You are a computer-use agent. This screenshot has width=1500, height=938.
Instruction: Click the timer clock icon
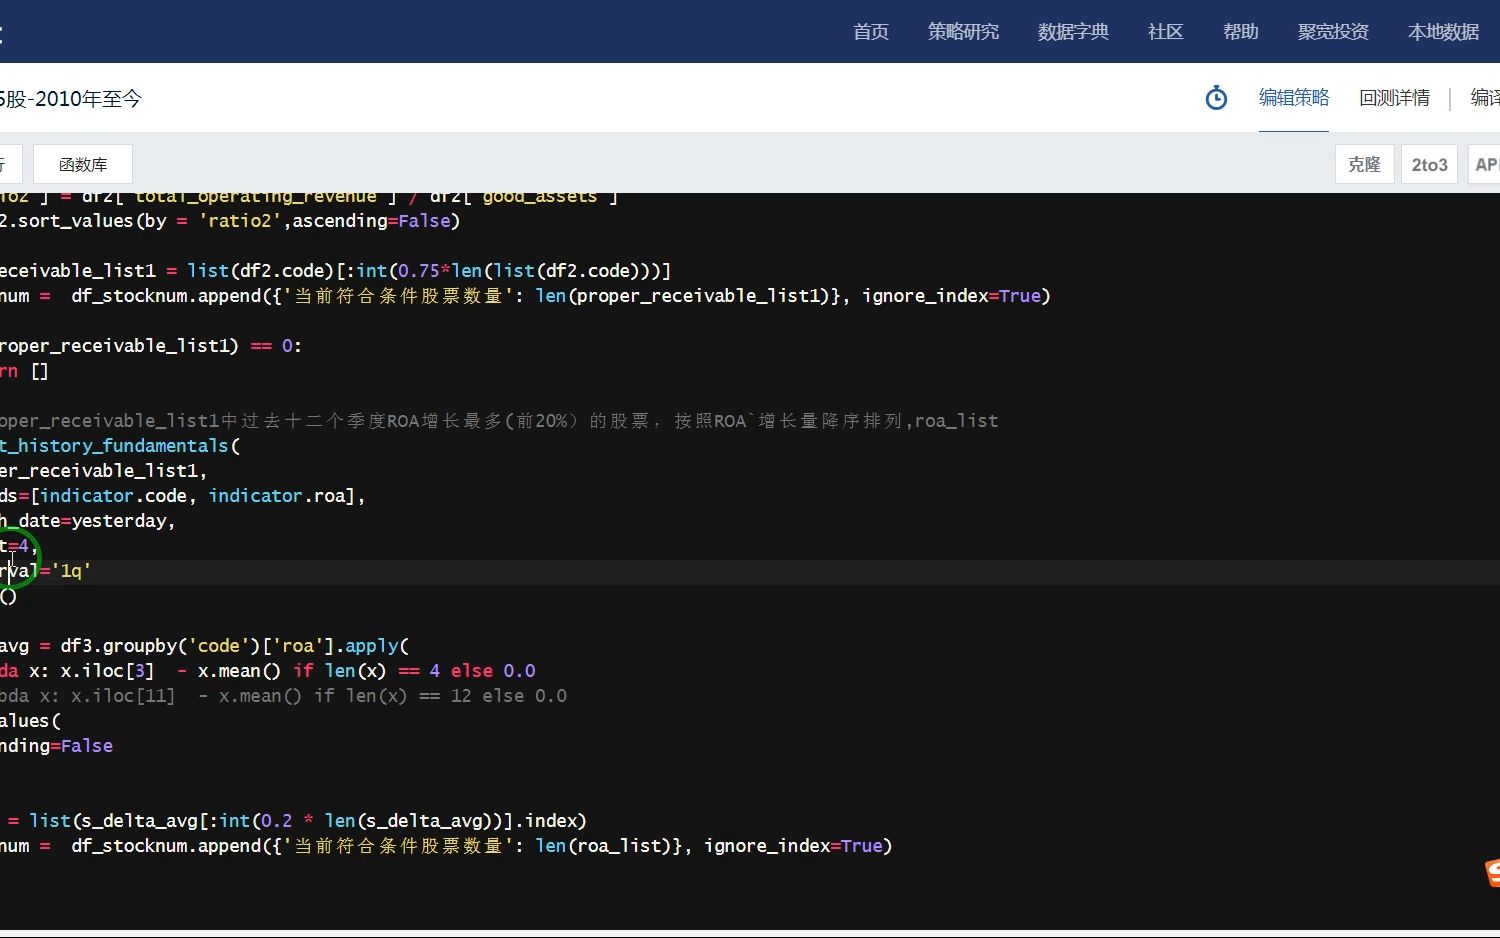(1216, 98)
